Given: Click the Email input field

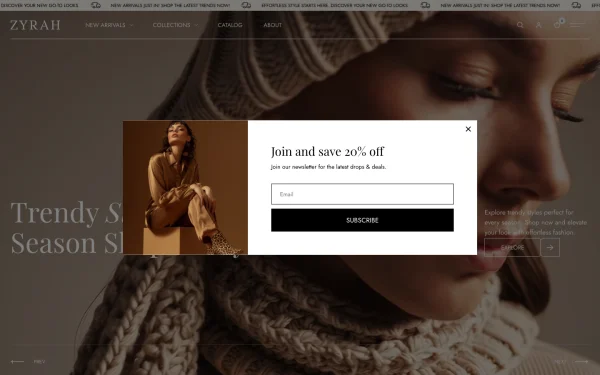Looking at the screenshot, I should pos(362,194).
